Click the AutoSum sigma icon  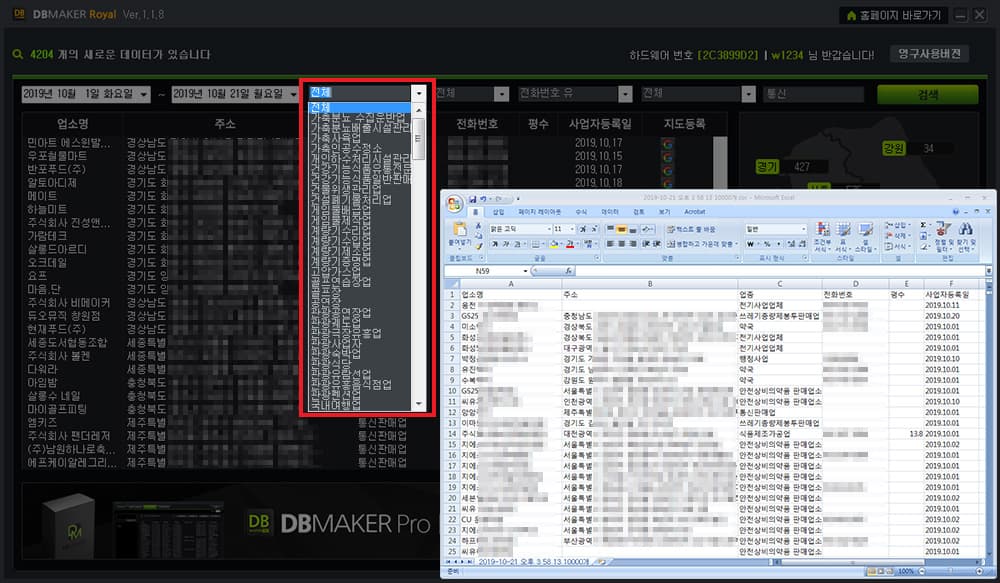[923, 225]
